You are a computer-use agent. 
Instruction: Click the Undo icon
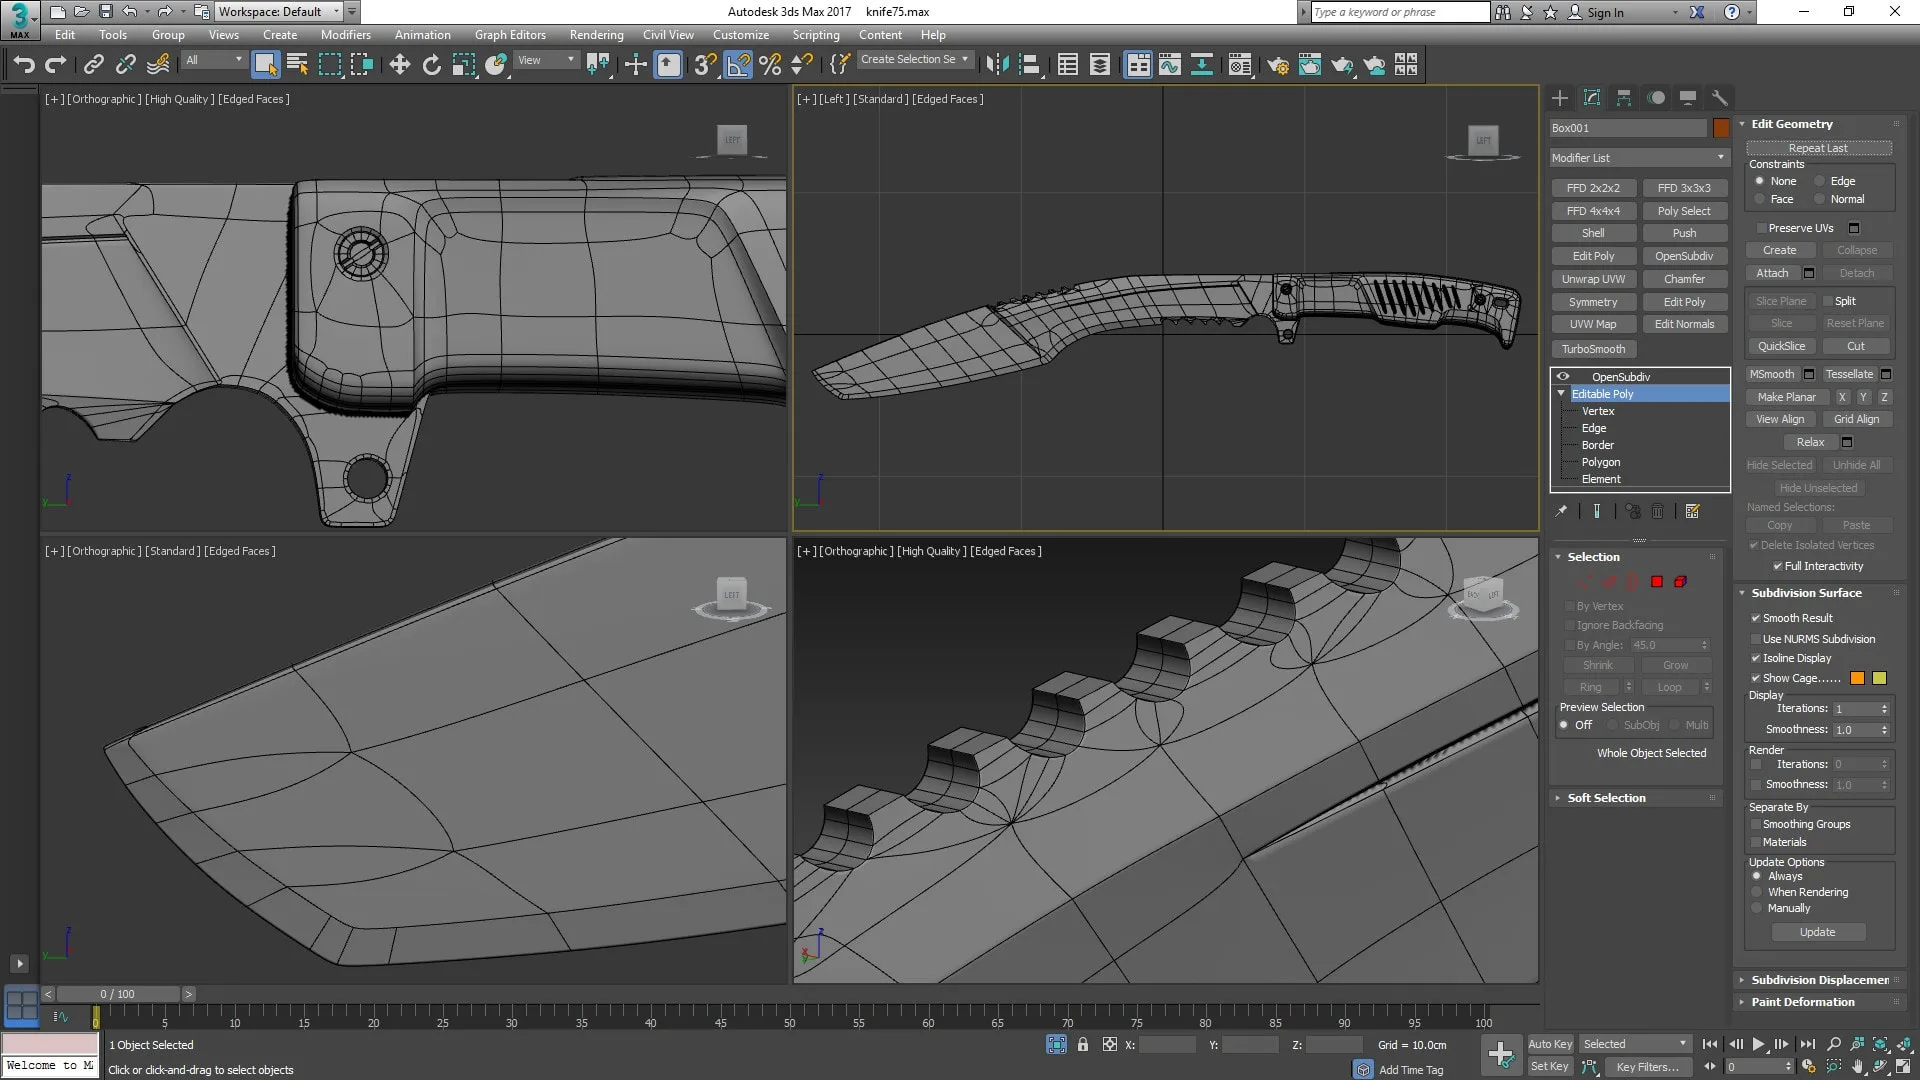tap(25, 64)
